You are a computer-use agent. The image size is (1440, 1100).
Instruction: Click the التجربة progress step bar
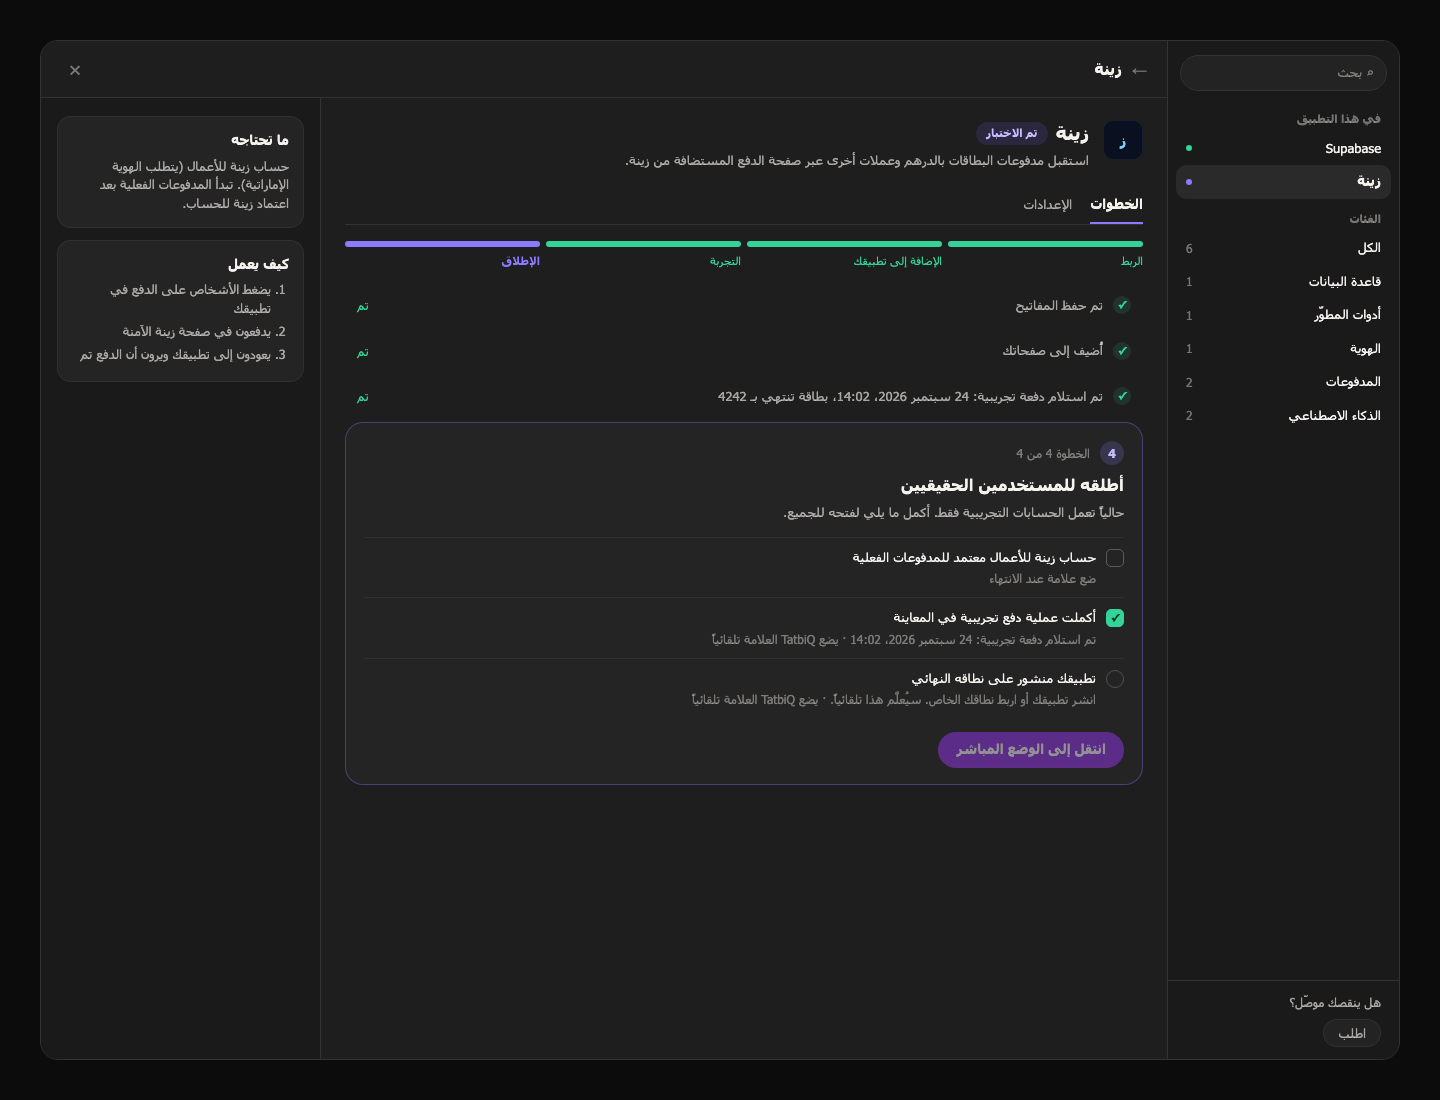pyautogui.click(x=643, y=244)
